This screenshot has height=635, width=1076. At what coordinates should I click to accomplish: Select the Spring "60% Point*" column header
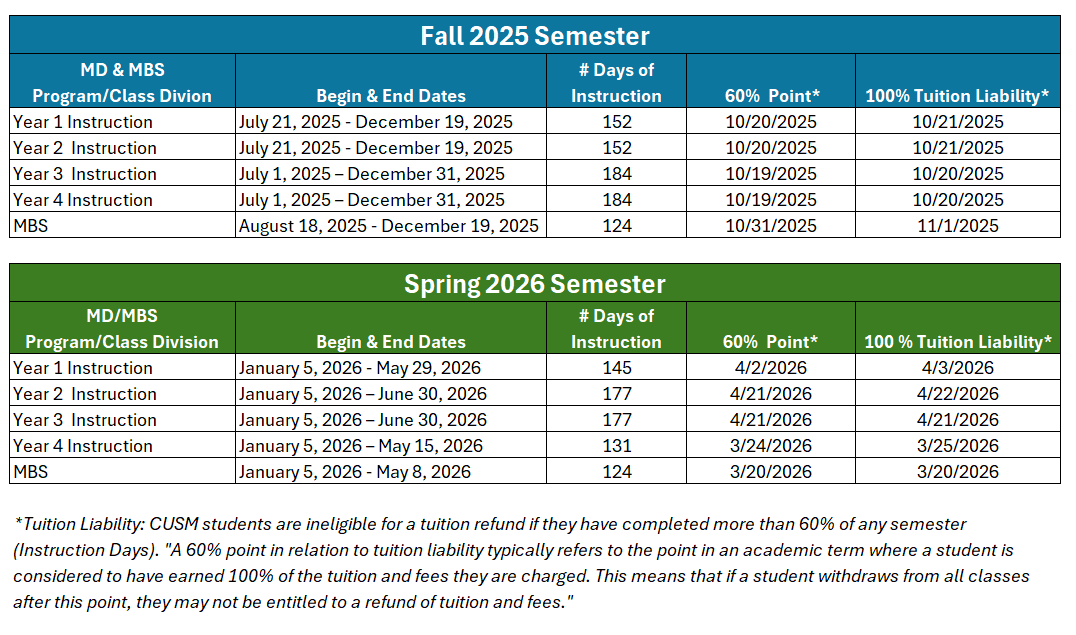771,342
